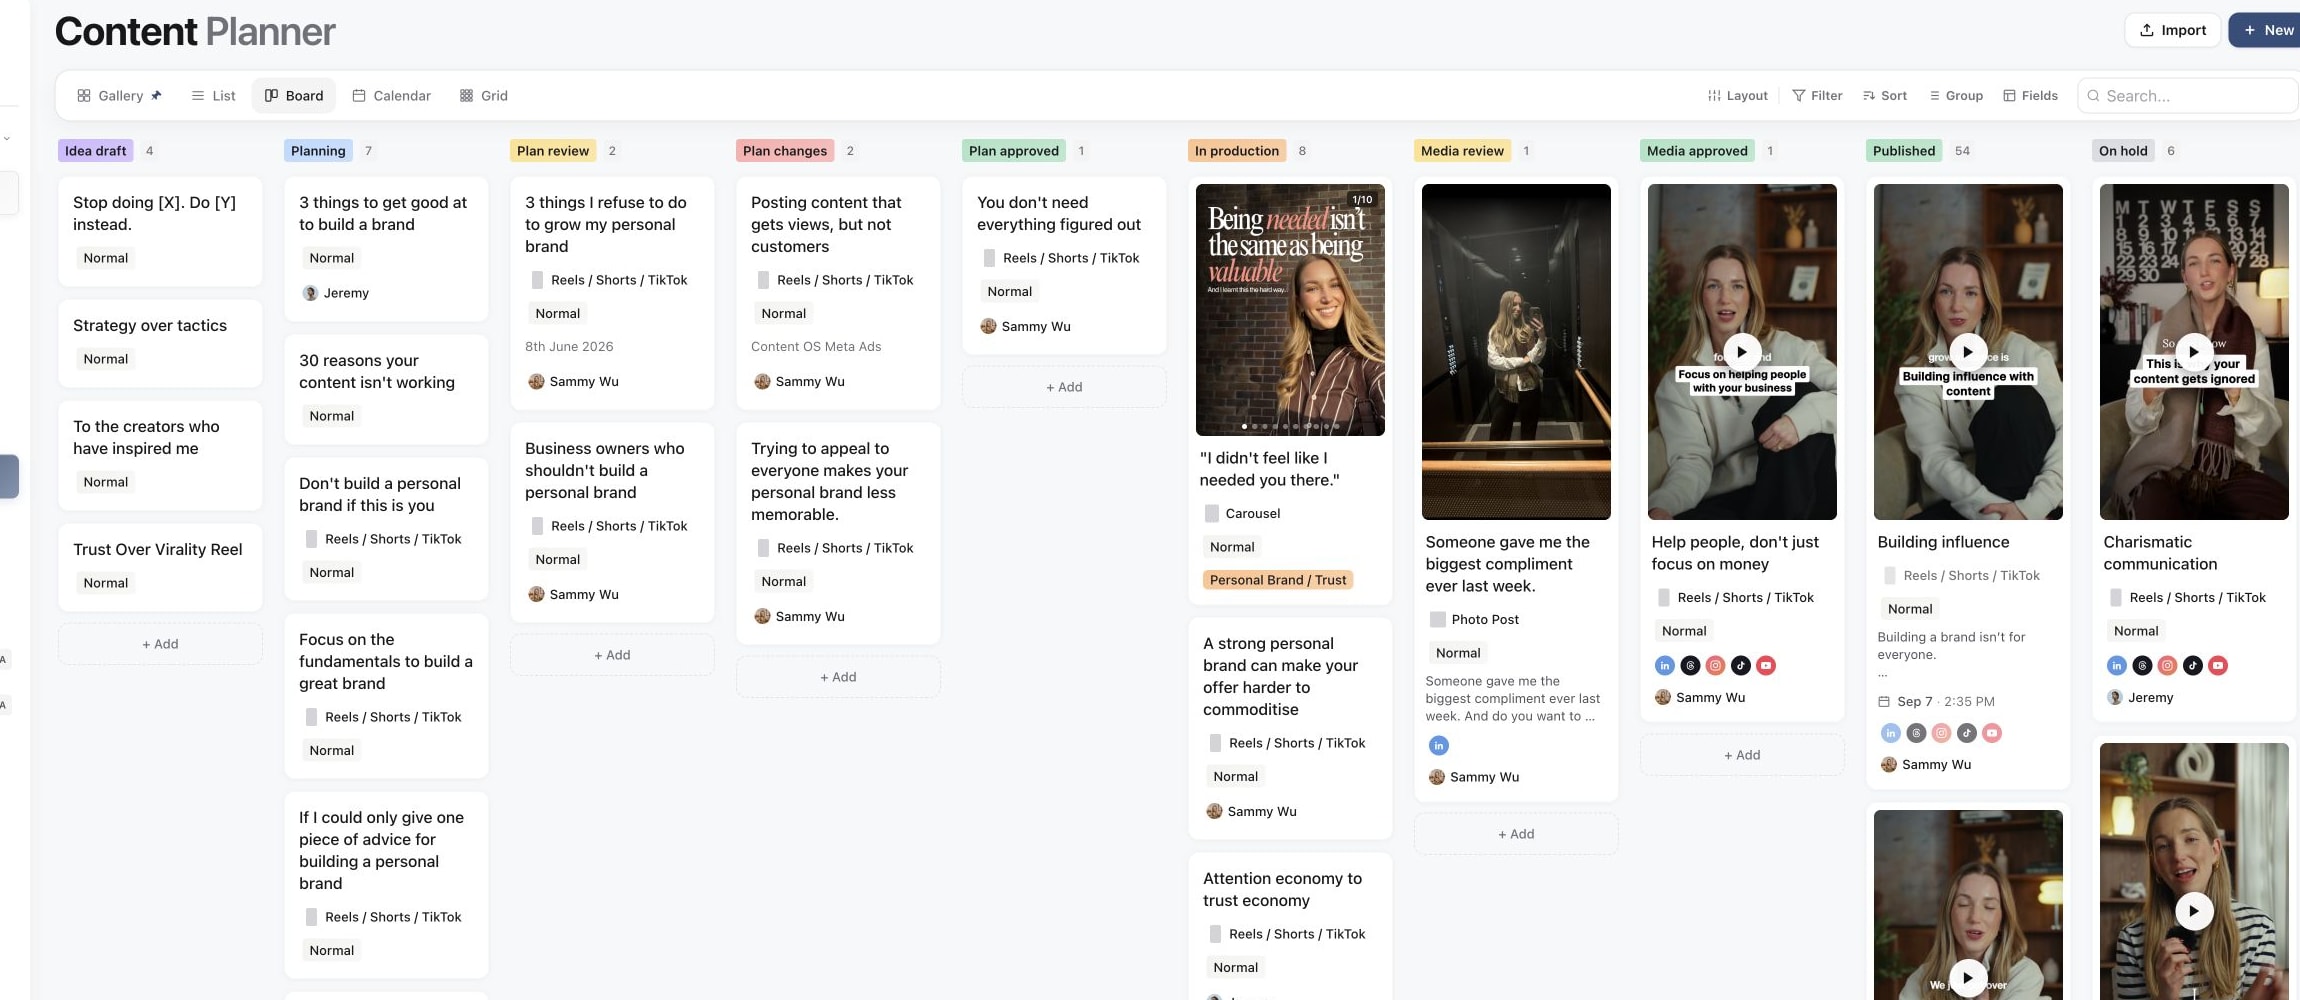Open the Fields menu
The height and width of the screenshot is (1000, 2300).
coord(2030,96)
